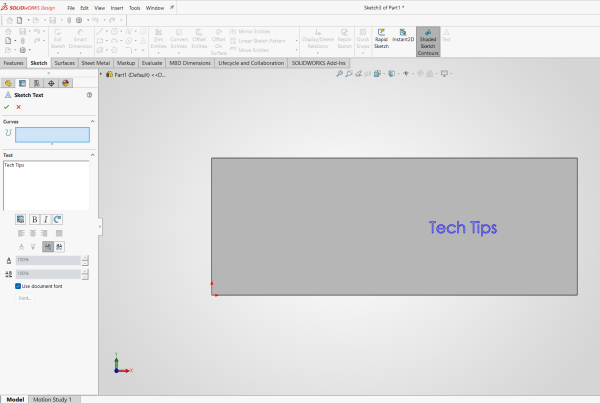Click the Instant2D tool
Image resolution: width=600 pixels, height=403 pixels.
[x=403, y=36]
